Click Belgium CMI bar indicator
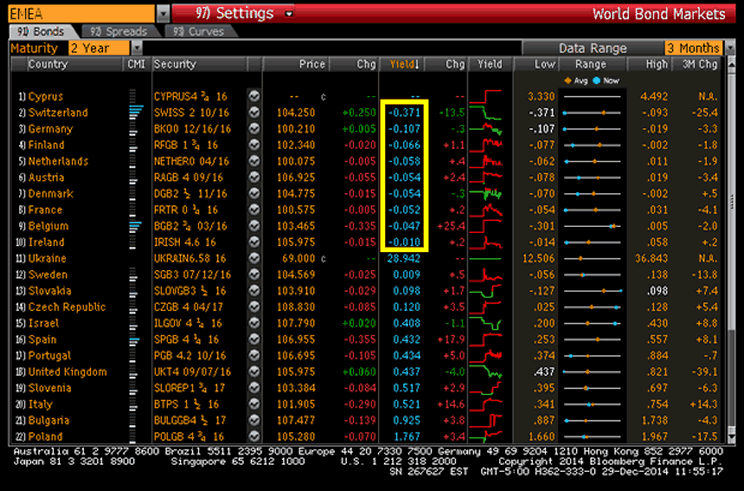The height and width of the screenshot is (491, 744). pos(135,226)
